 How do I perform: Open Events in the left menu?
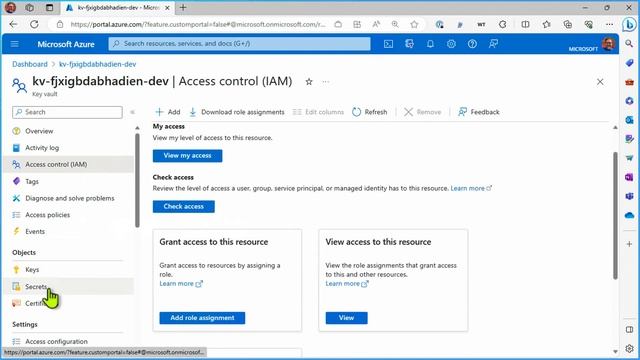point(35,231)
